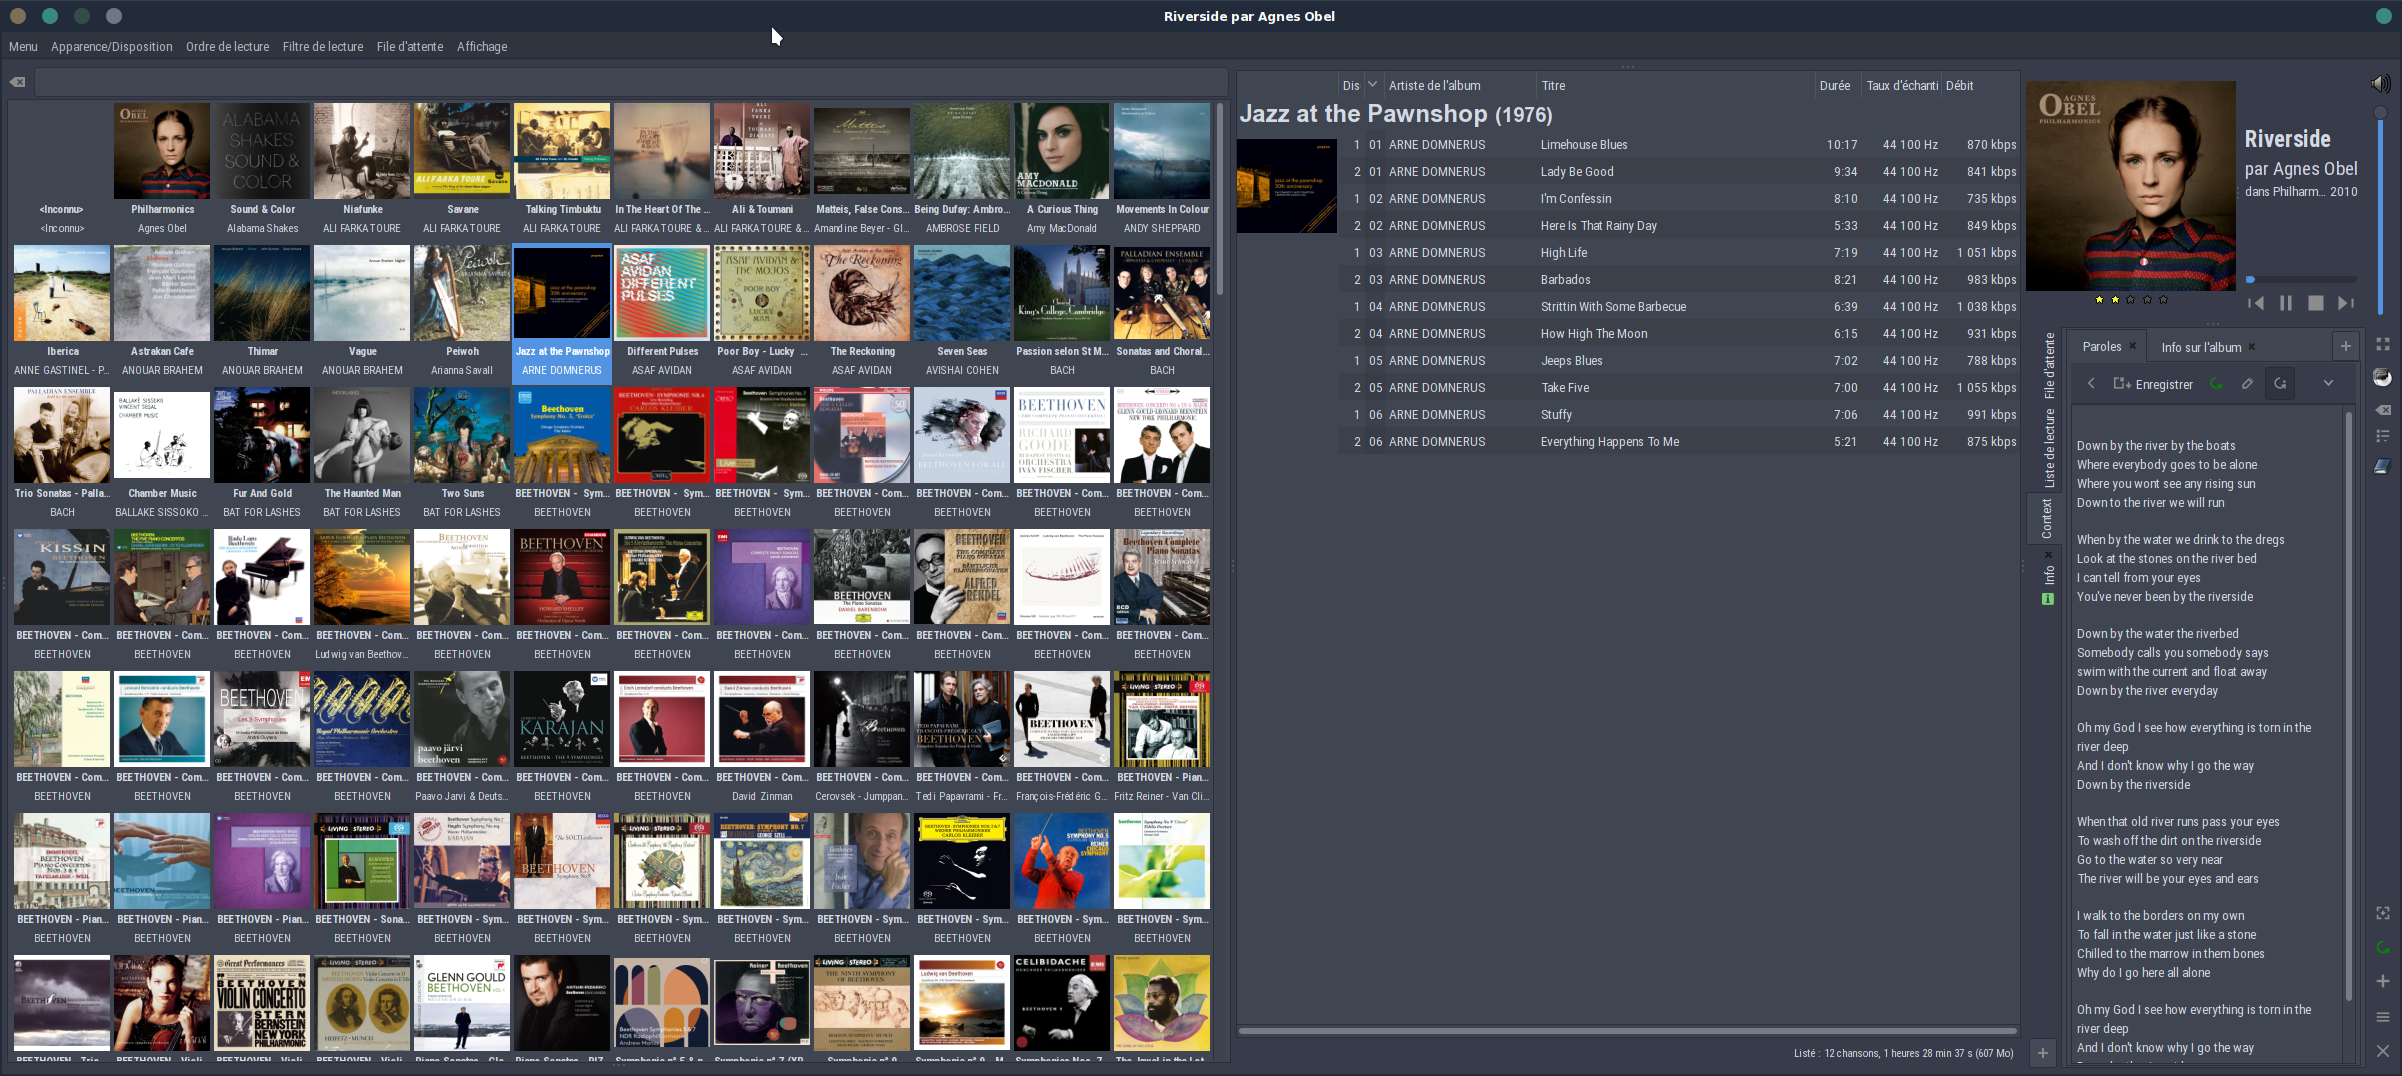Image resolution: width=2402 pixels, height=1076 pixels.
Task: Open the File d'attente vertical tab
Action: [x=2048, y=365]
